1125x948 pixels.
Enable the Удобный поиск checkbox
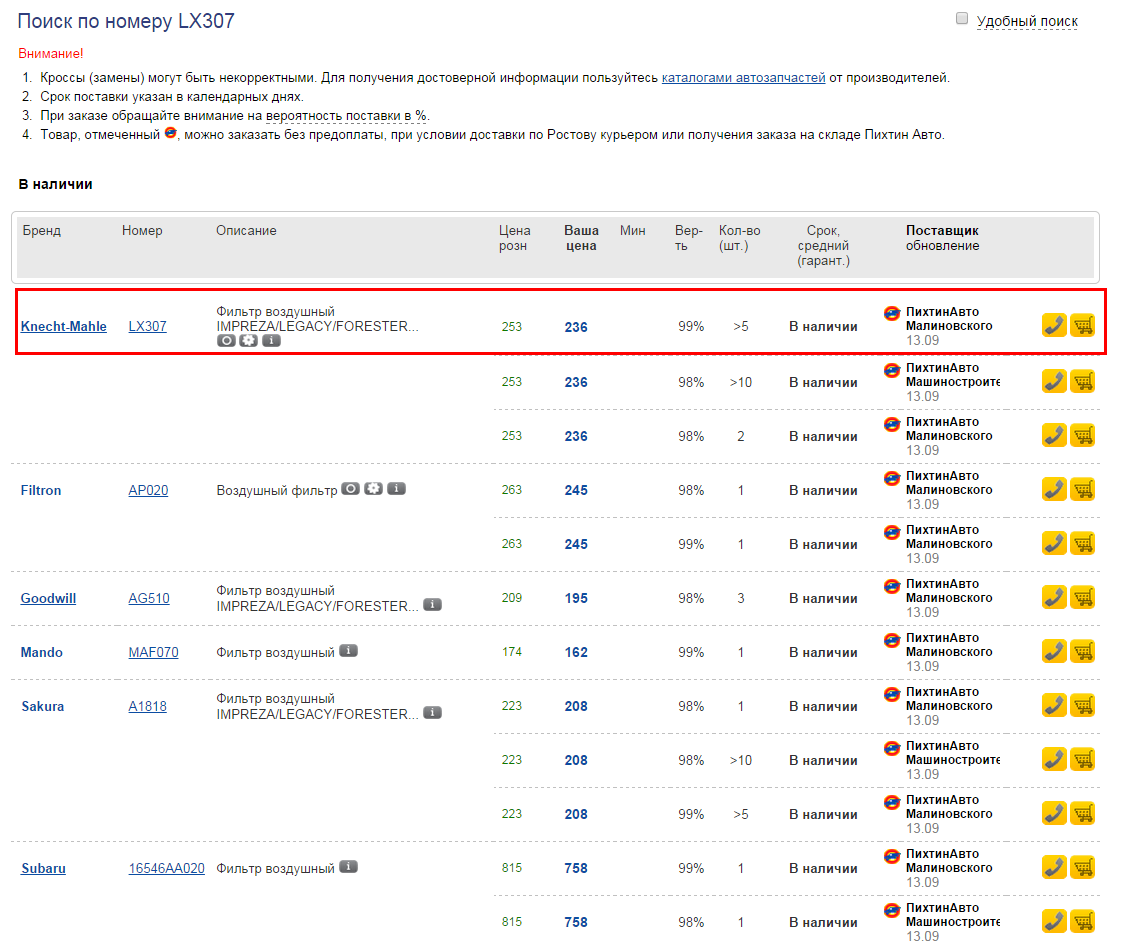coord(962,19)
